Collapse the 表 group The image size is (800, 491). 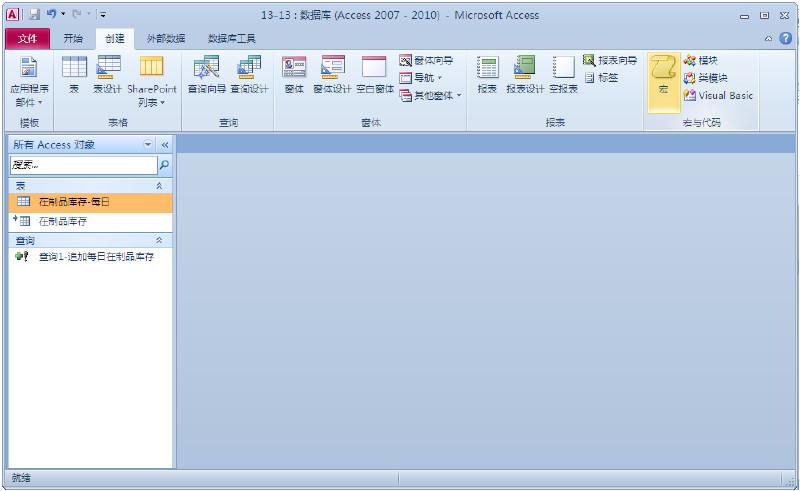click(159, 186)
